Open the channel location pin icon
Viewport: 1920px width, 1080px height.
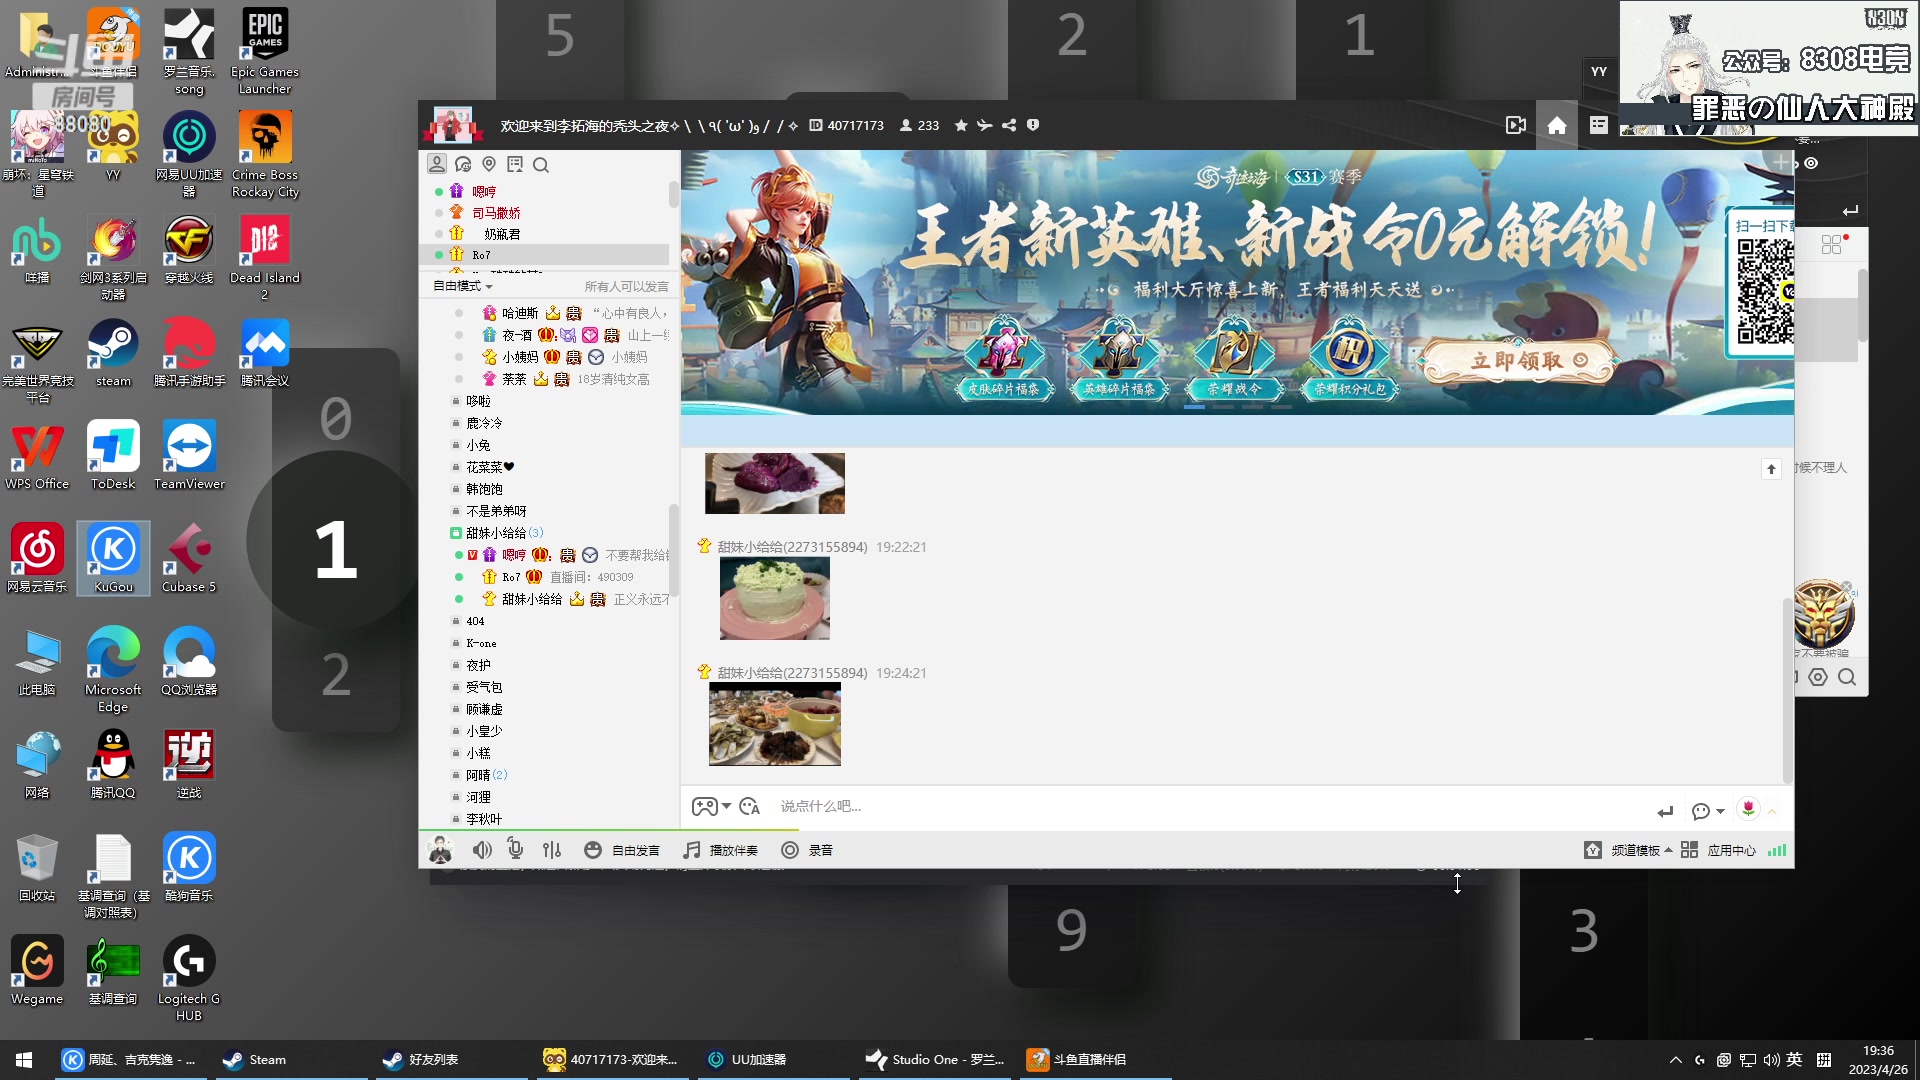pos(489,164)
